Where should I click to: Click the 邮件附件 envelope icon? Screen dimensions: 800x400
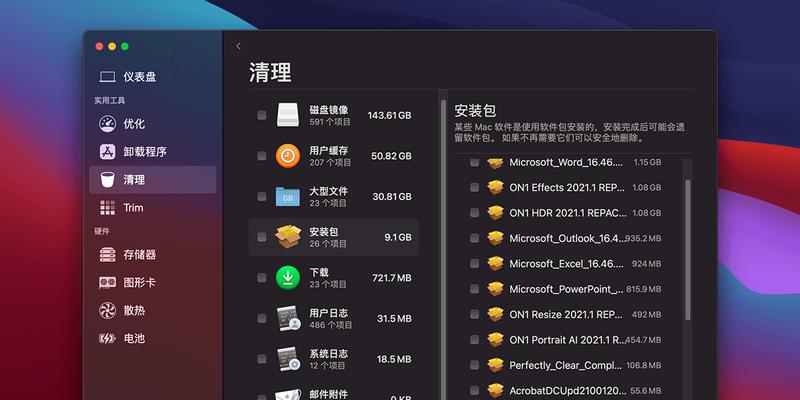tap(288, 394)
